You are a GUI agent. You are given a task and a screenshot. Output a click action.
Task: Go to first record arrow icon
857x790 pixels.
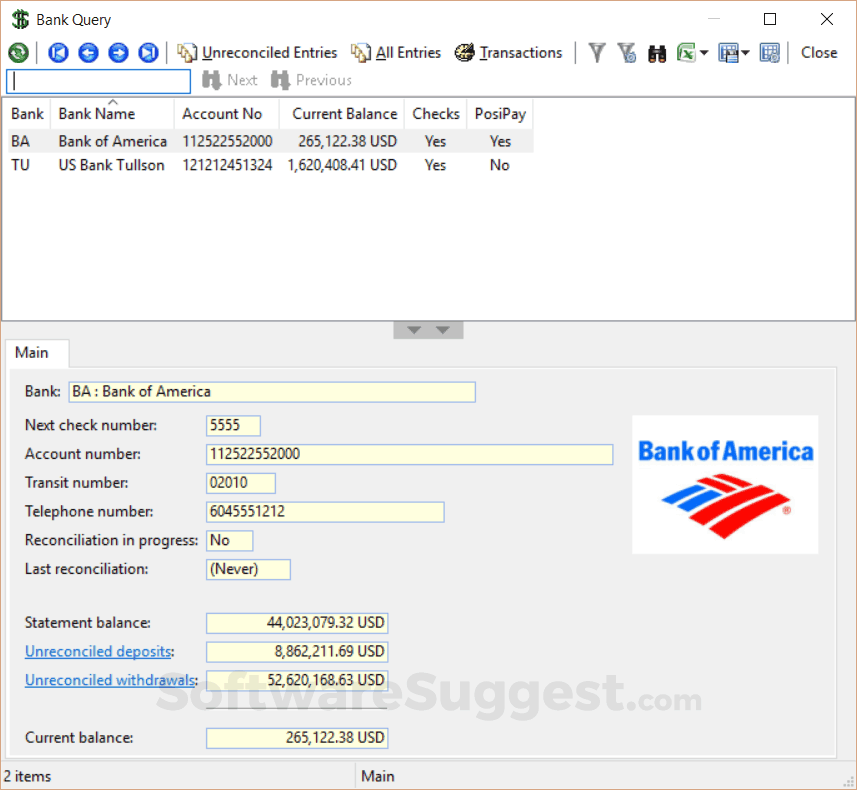(58, 53)
